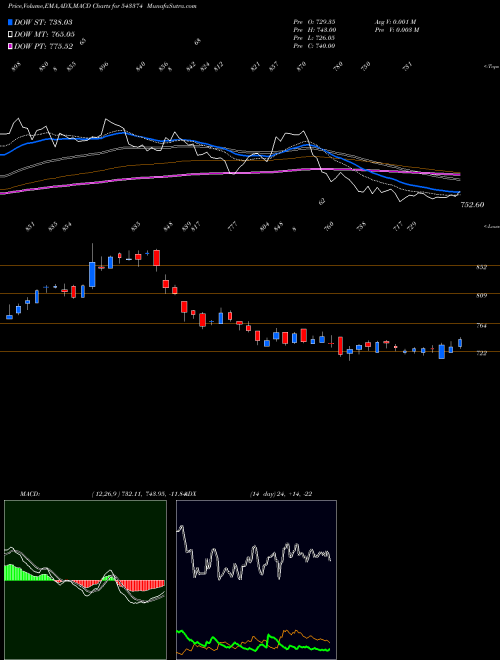Click the Pre C: 740.09 value
Image resolution: width=500 pixels, height=660 pixels.
click(x=314, y=46)
